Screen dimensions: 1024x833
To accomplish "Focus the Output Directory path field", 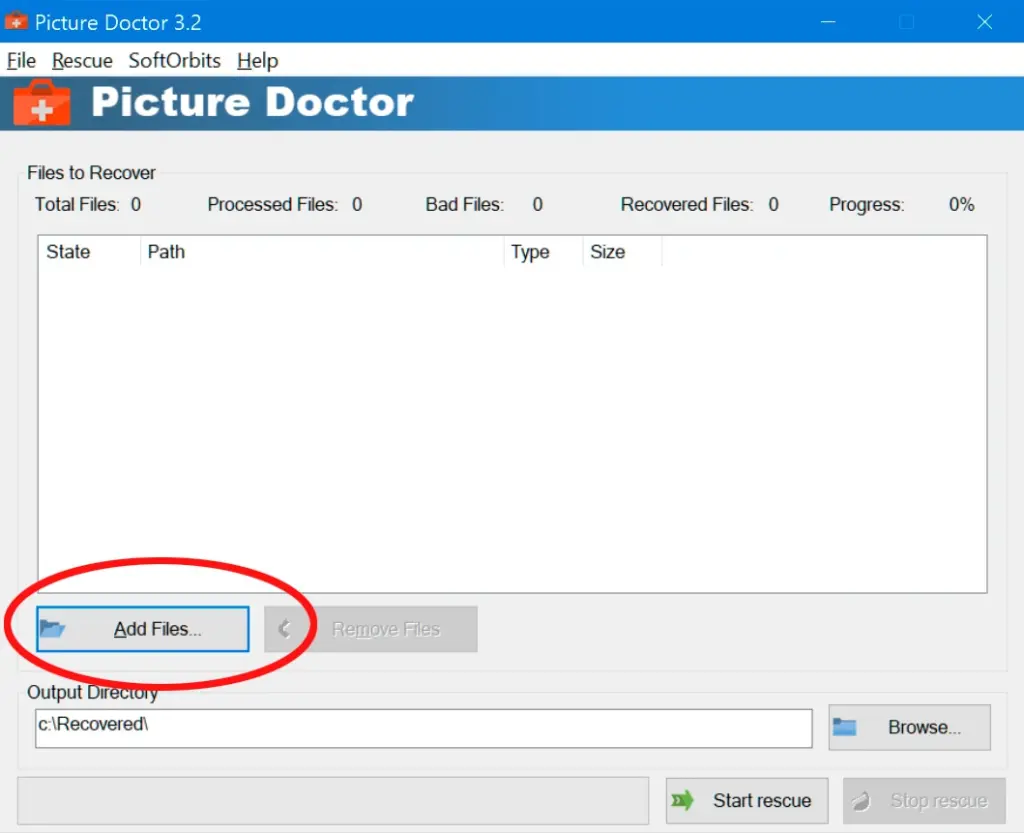I will point(423,728).
